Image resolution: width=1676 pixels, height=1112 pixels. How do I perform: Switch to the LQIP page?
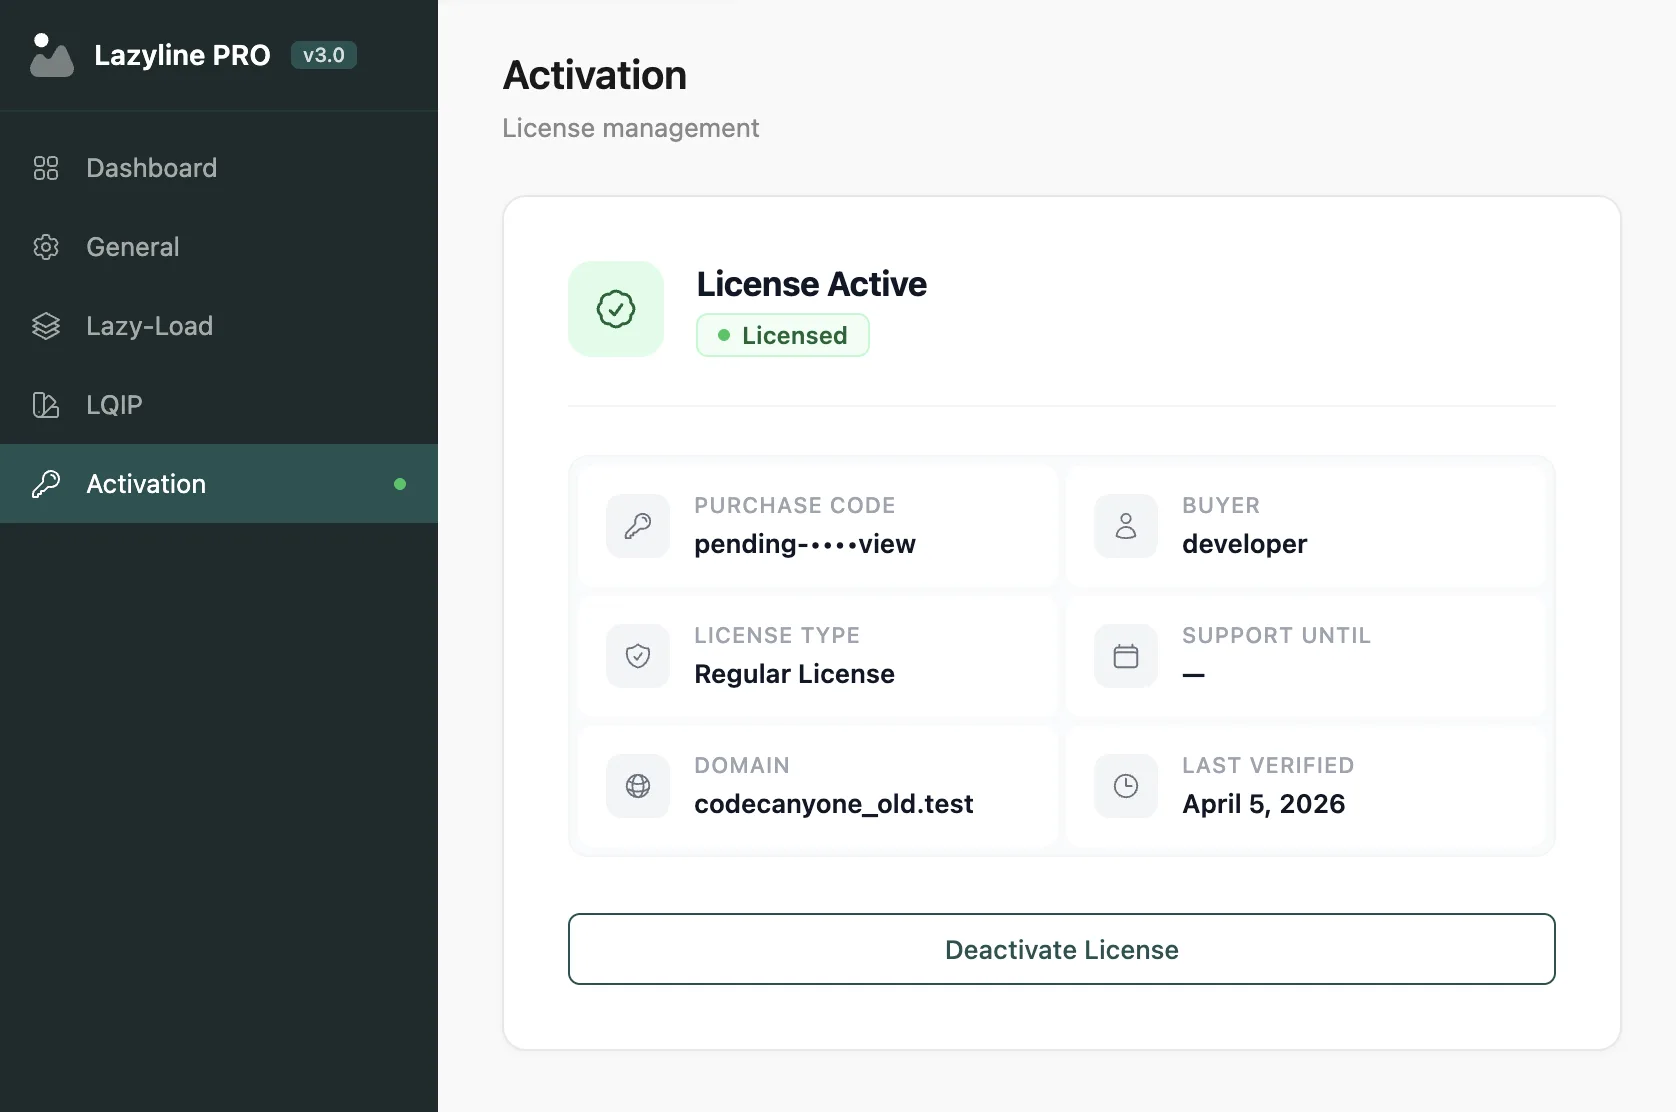pos(219,405)
